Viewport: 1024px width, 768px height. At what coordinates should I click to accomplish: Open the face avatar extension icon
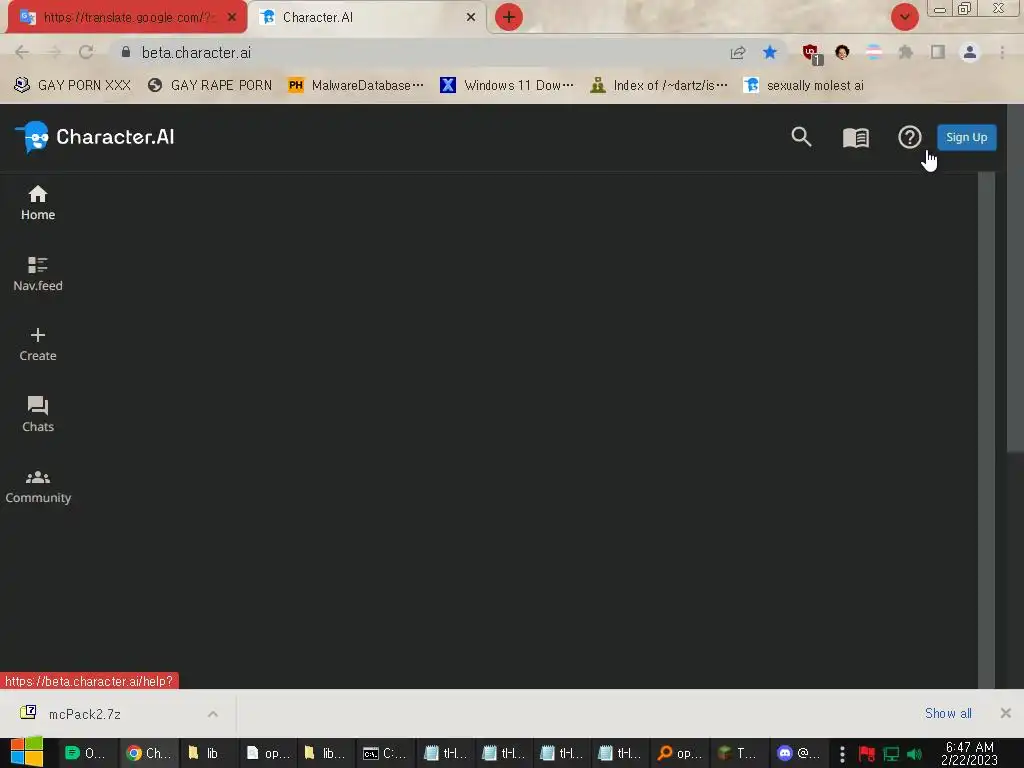842,52
